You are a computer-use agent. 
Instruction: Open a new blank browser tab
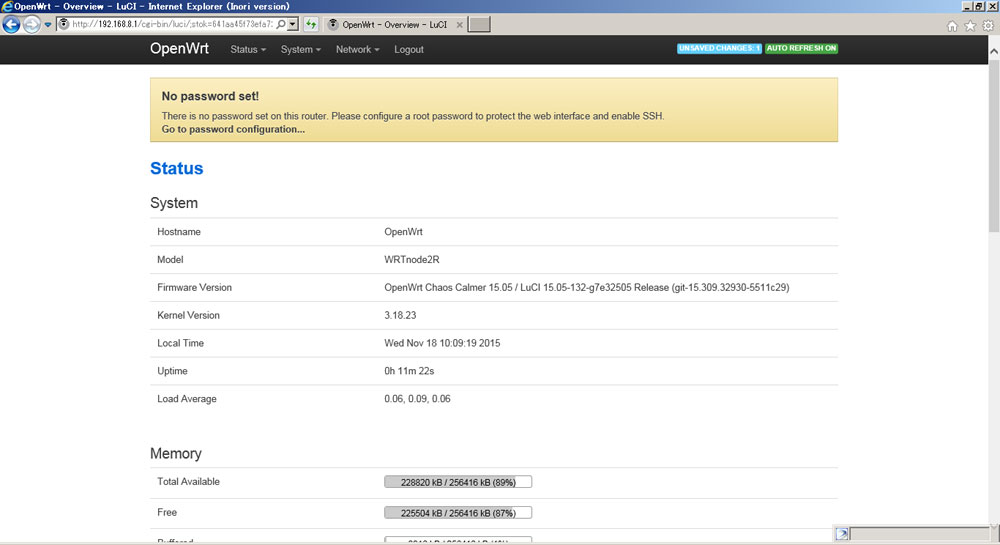pyautogui.click(x=480, y=24)
